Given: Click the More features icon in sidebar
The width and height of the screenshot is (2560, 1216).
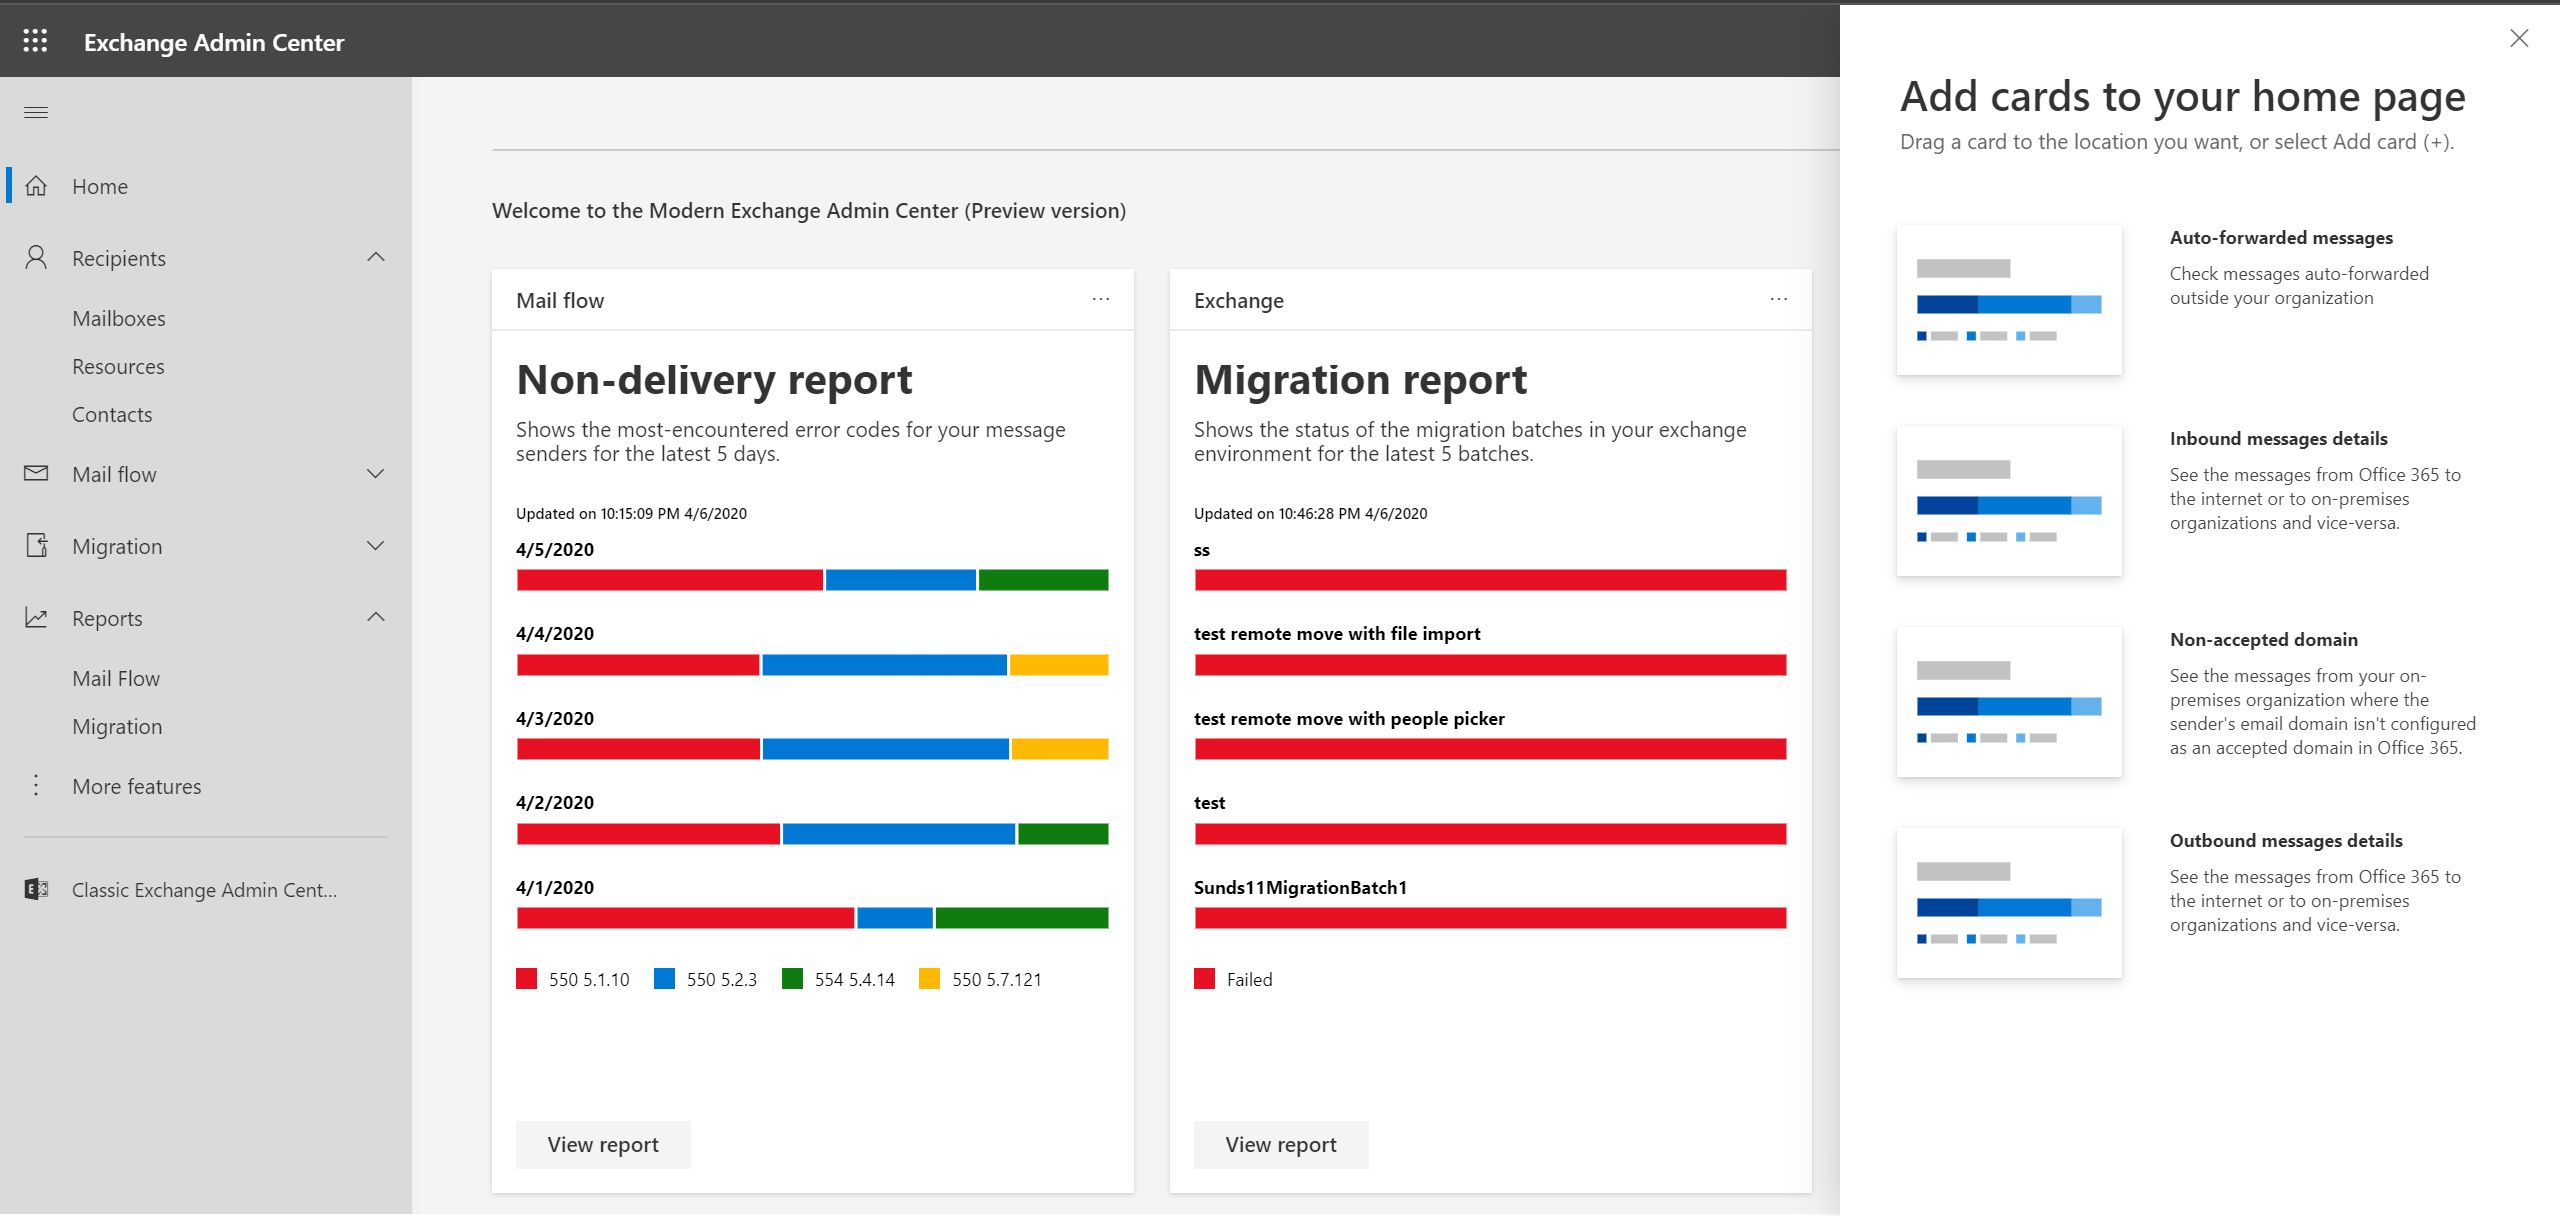Looking at the screenshot, I should pos(34,785).
